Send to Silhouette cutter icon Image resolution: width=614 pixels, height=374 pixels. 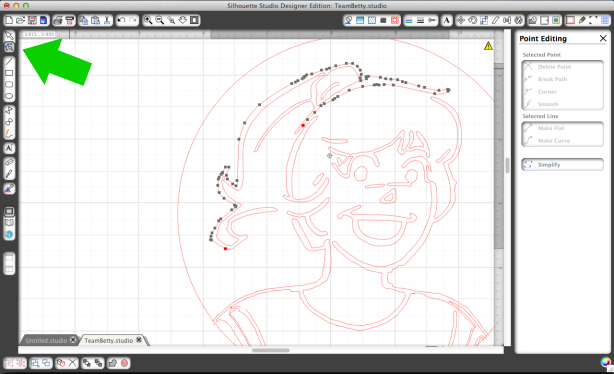69,20
